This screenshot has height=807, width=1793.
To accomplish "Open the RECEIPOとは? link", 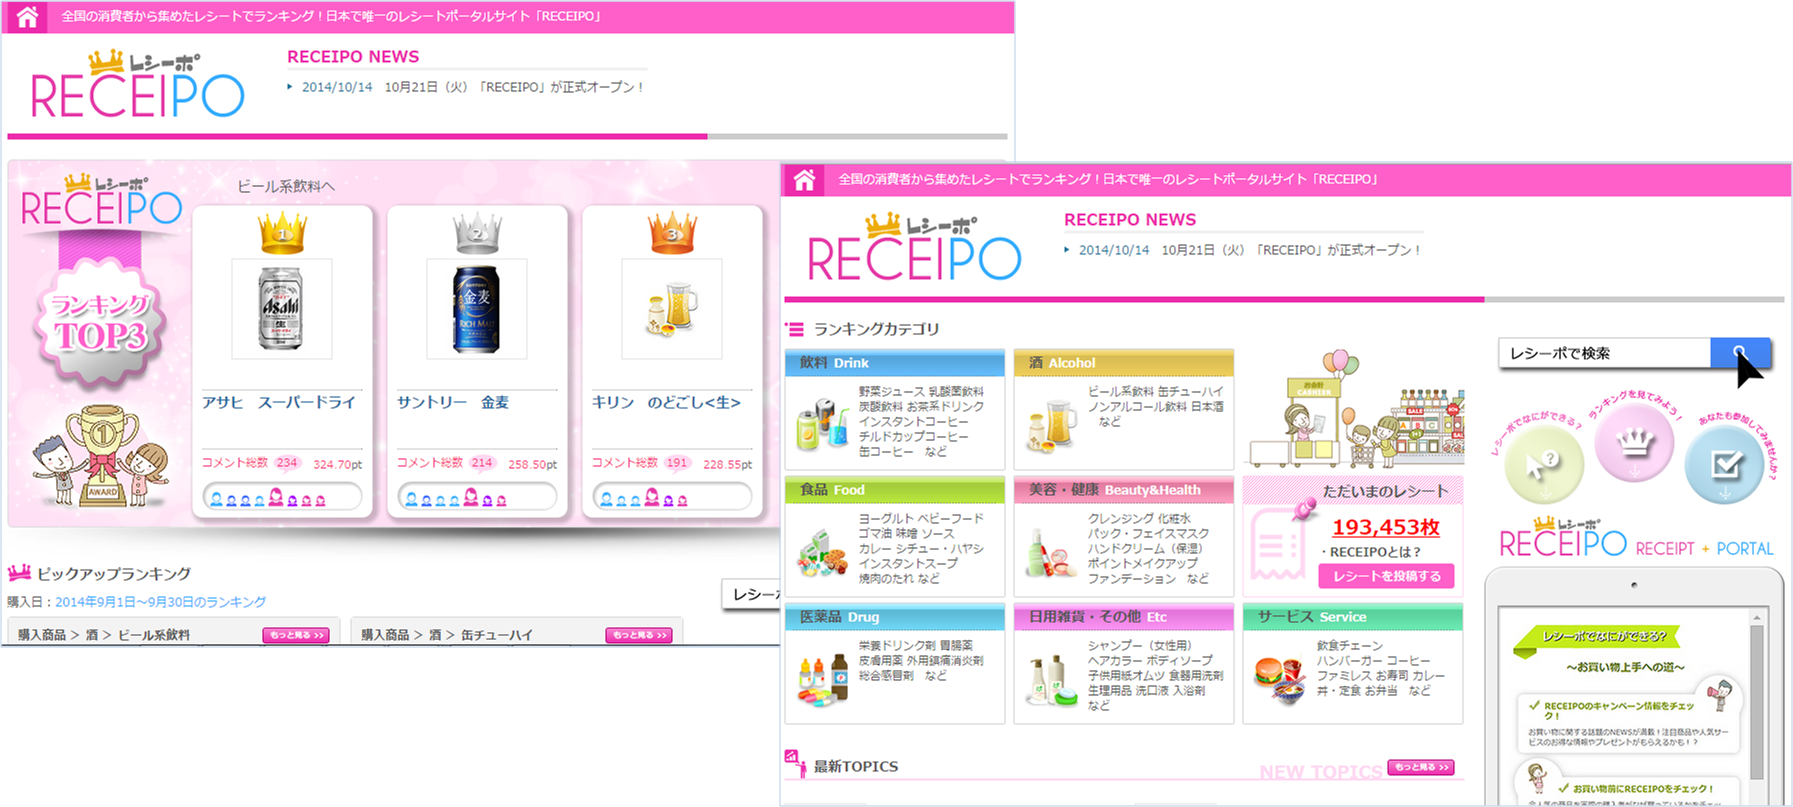I will point(1375,552).
